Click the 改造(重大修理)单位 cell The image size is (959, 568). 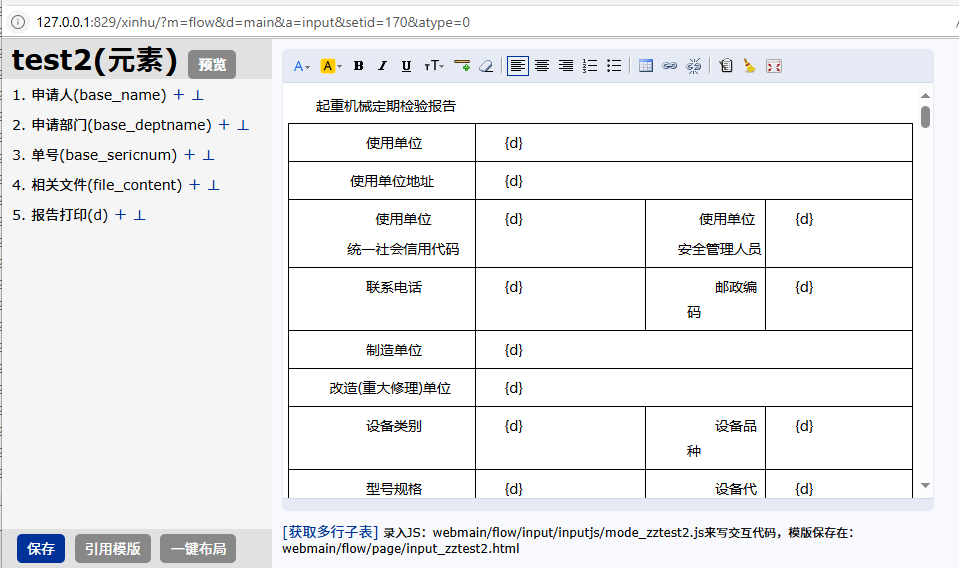tap(382, 388)
